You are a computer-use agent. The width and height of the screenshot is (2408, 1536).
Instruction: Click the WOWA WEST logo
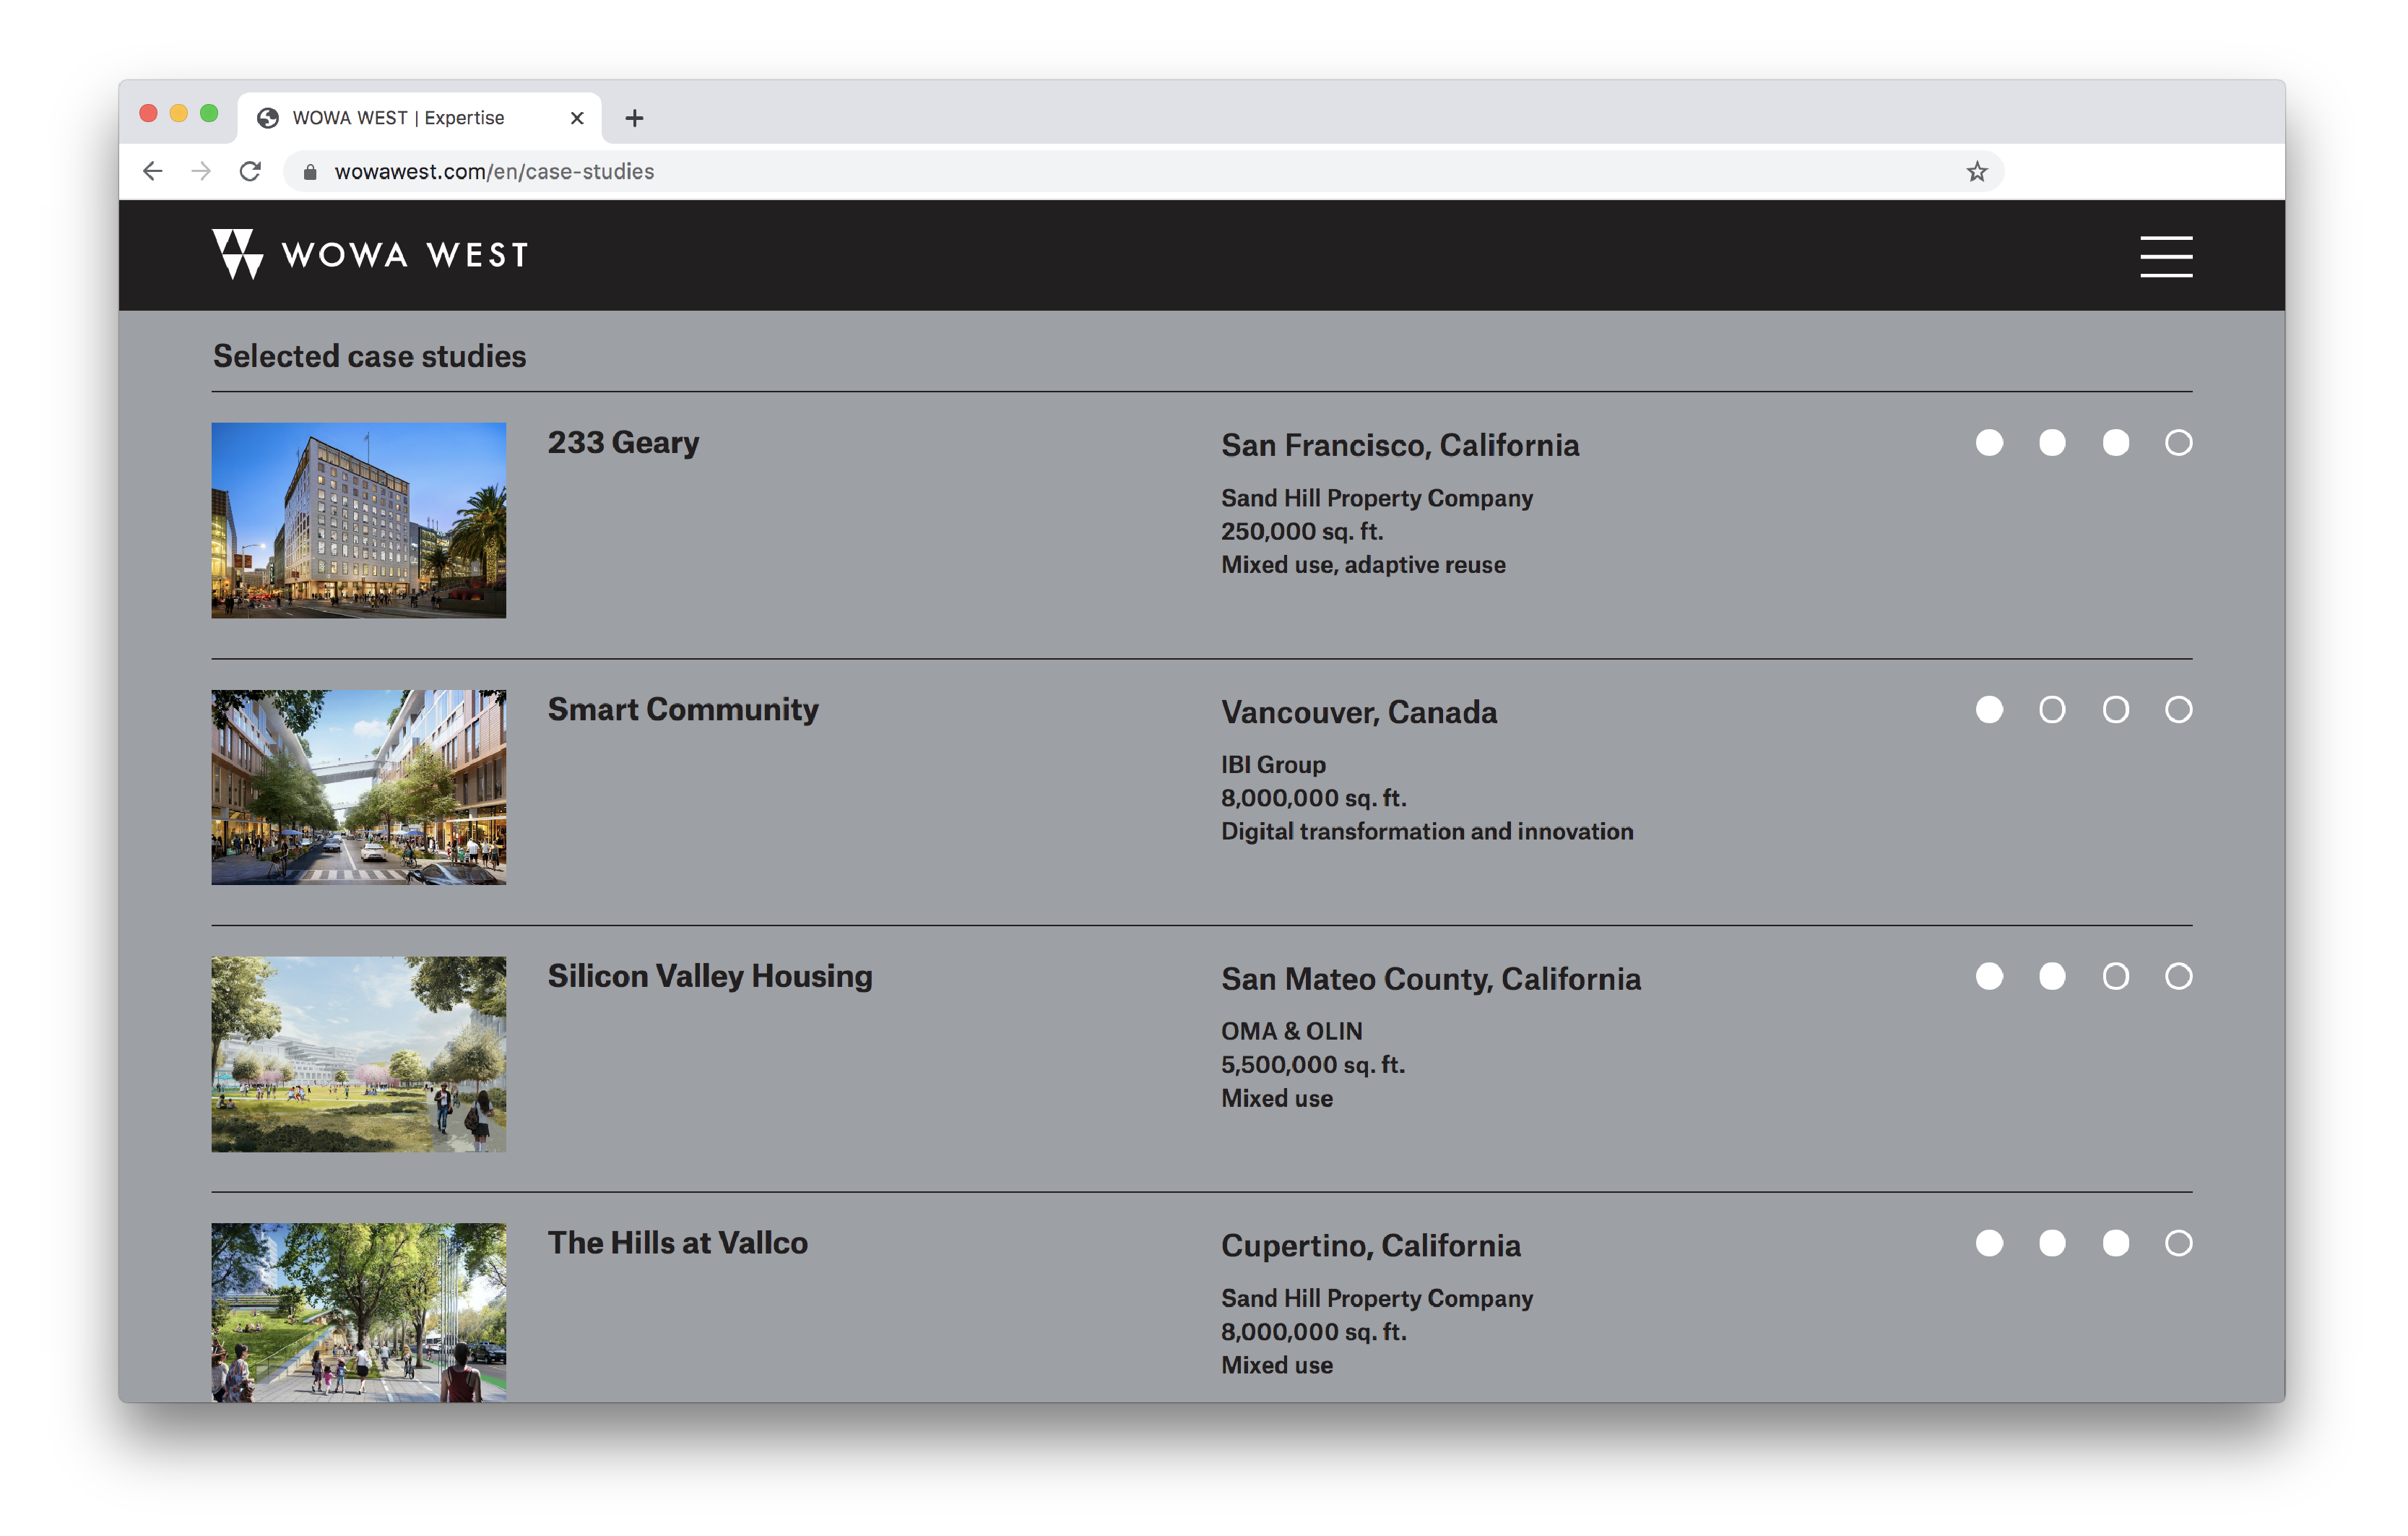point(370,254)
